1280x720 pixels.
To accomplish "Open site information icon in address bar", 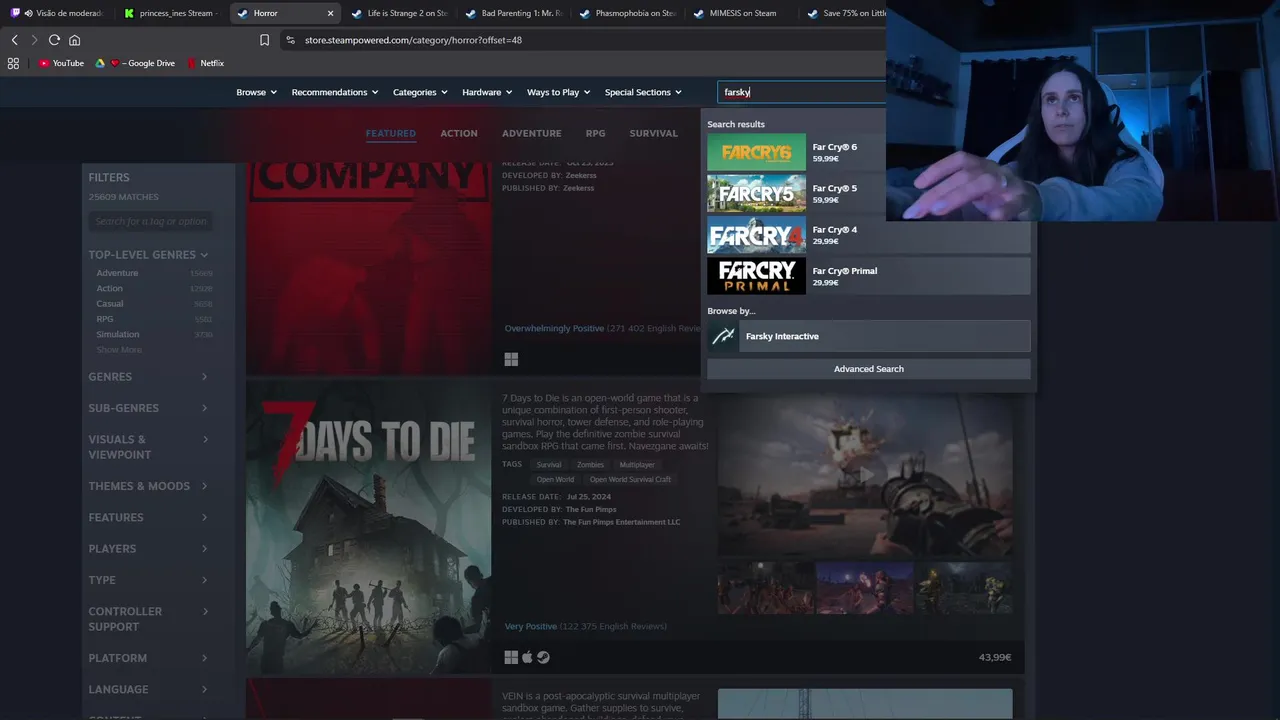I will (x=290, y=40).
